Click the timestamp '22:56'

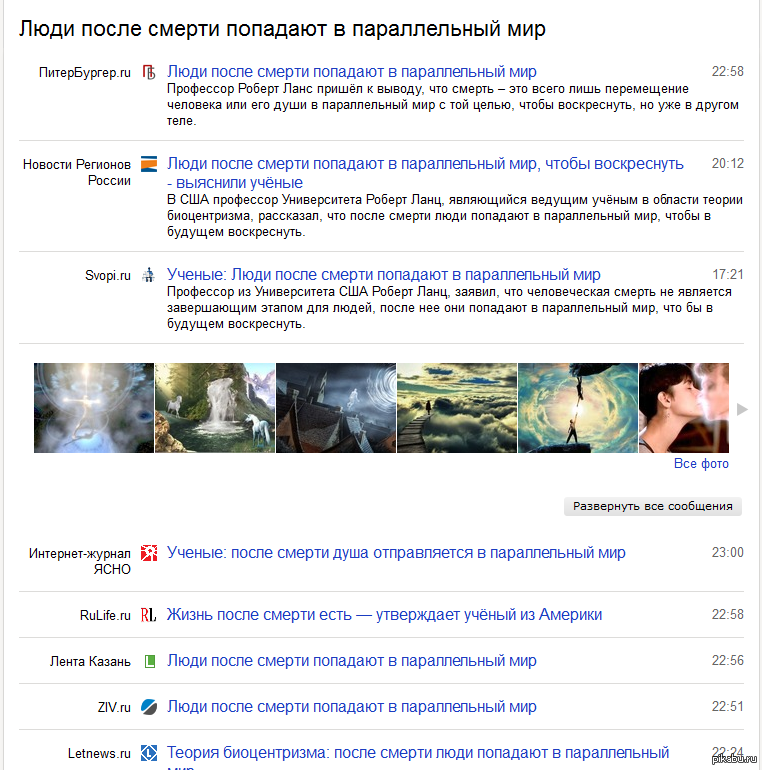pos(728,660)
